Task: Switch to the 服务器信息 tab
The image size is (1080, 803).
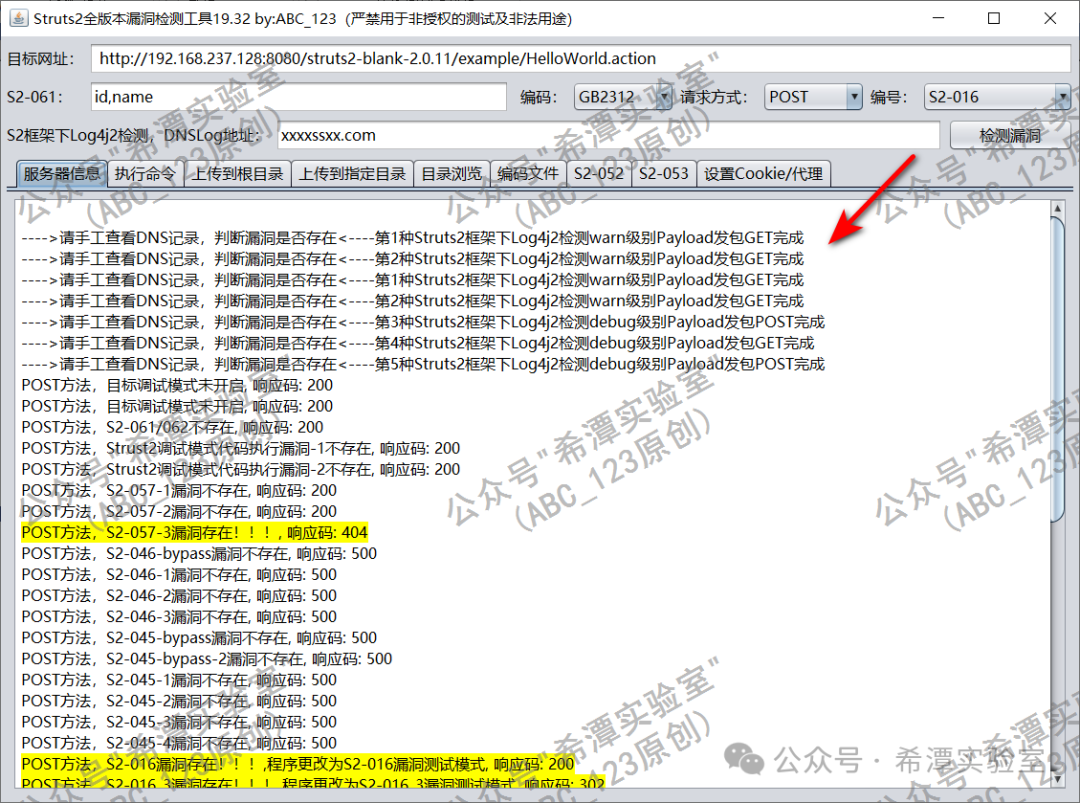Action: click(61, 174)
